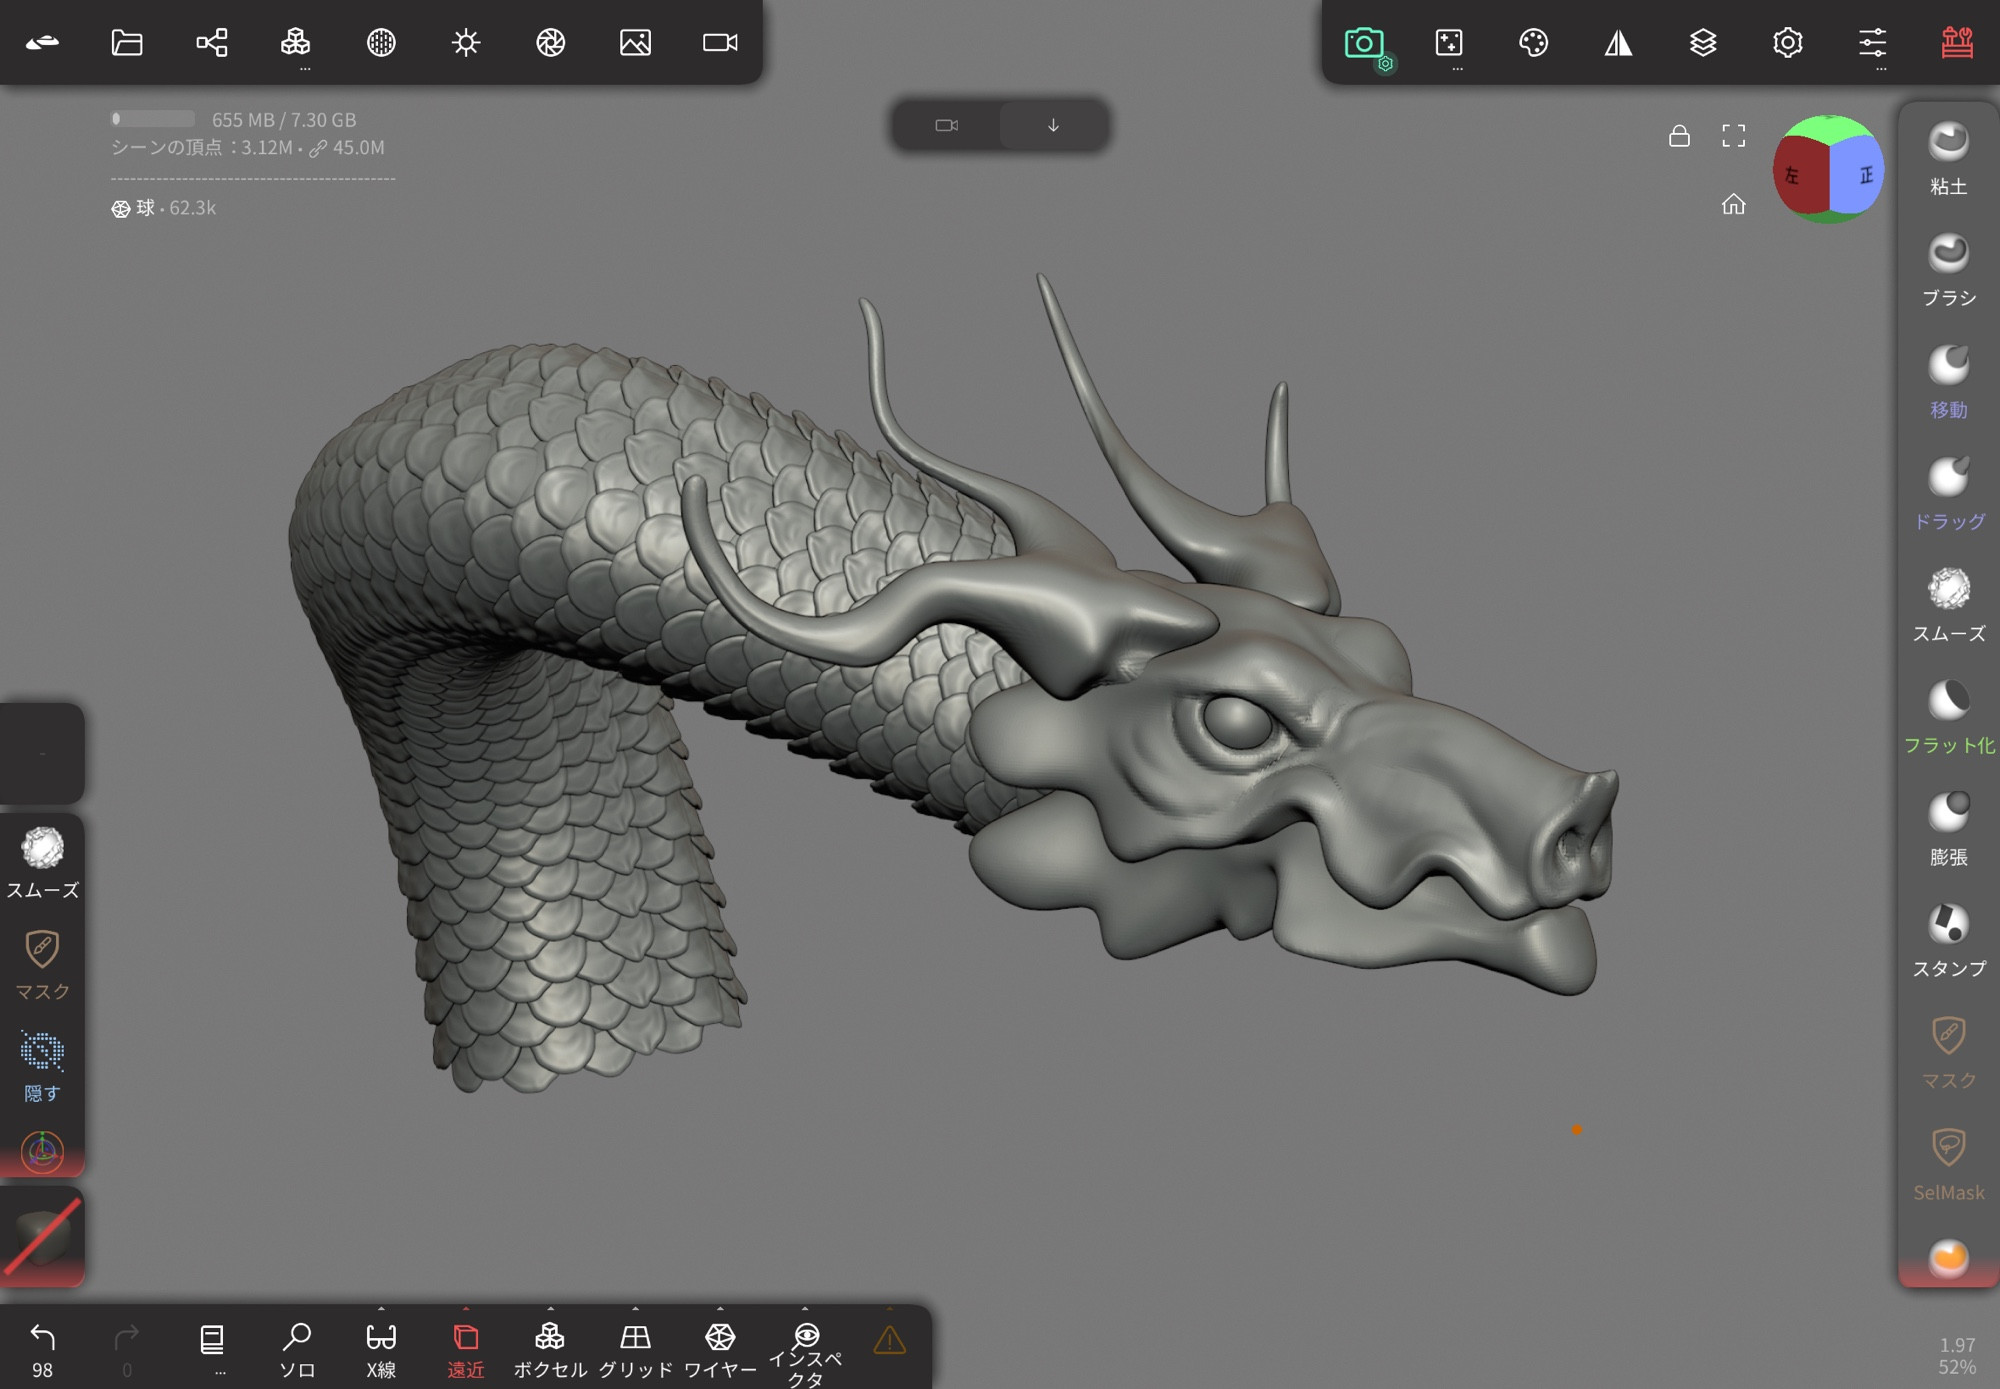
Task: Select the 粘土 clay tool
Action: (x=1949, y=158)
